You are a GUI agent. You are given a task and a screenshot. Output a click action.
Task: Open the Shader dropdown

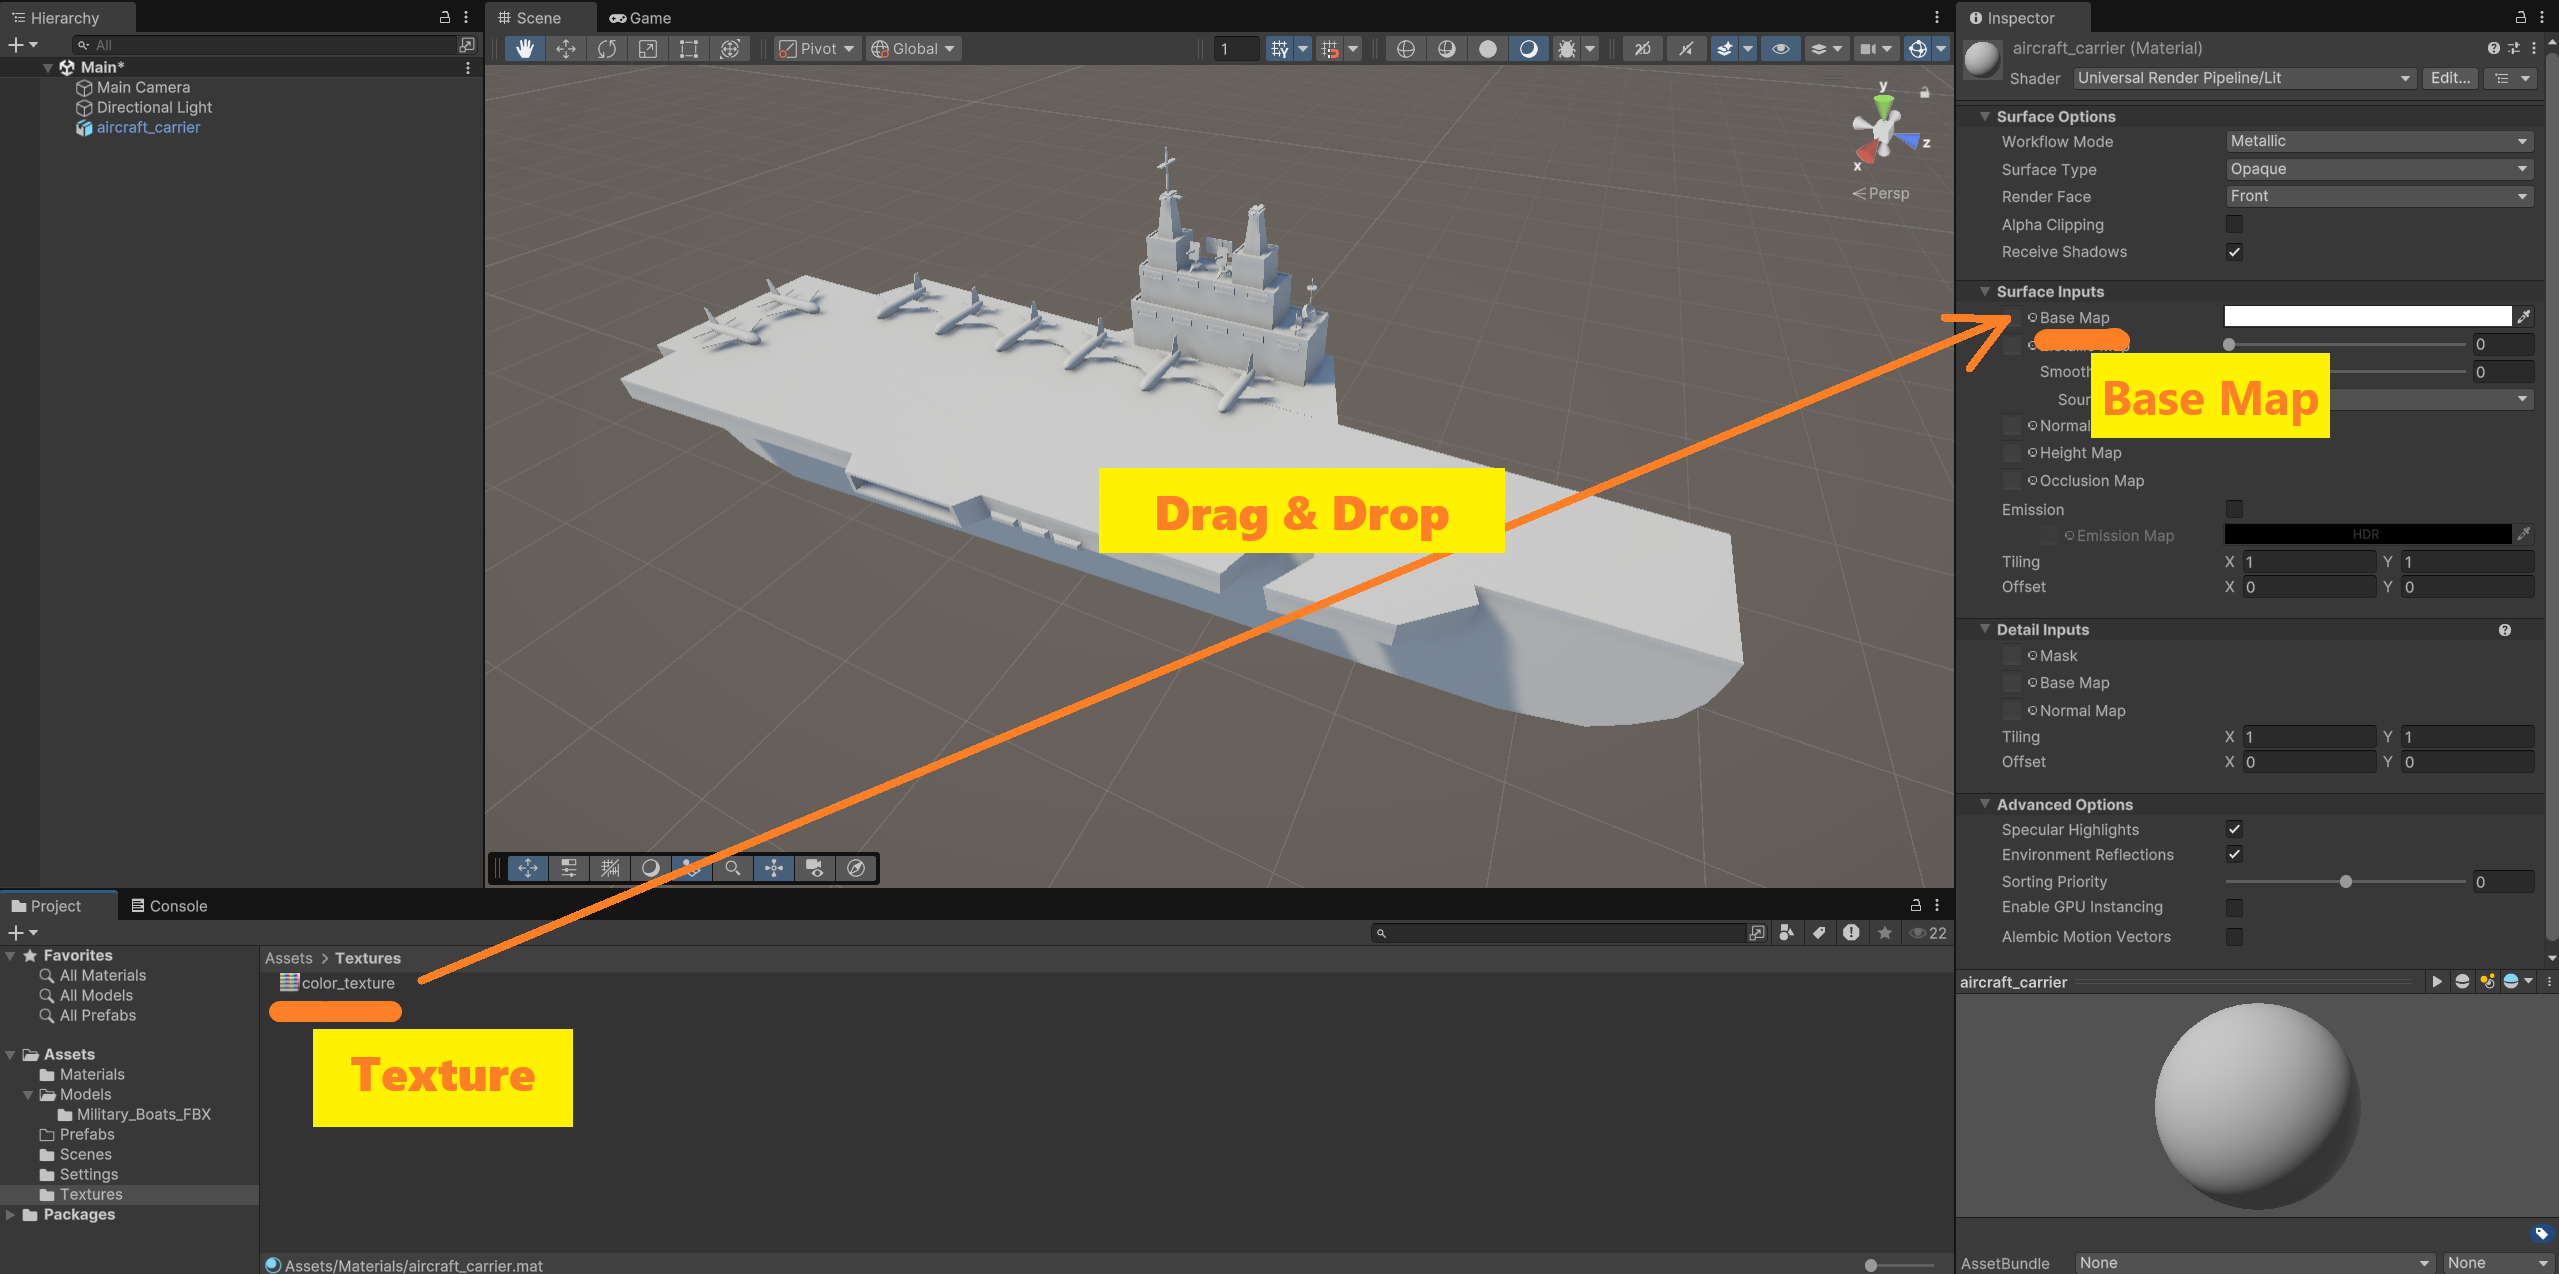coord(2244,78)
